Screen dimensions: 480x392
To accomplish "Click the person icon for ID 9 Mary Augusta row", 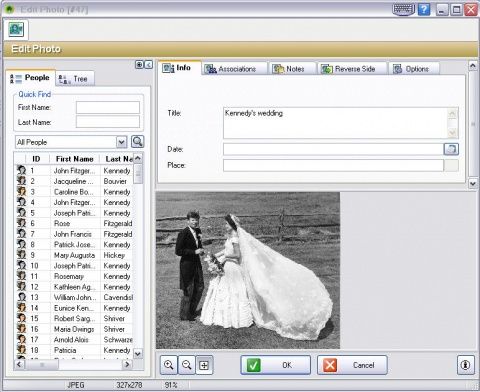I will click(21, 255).
